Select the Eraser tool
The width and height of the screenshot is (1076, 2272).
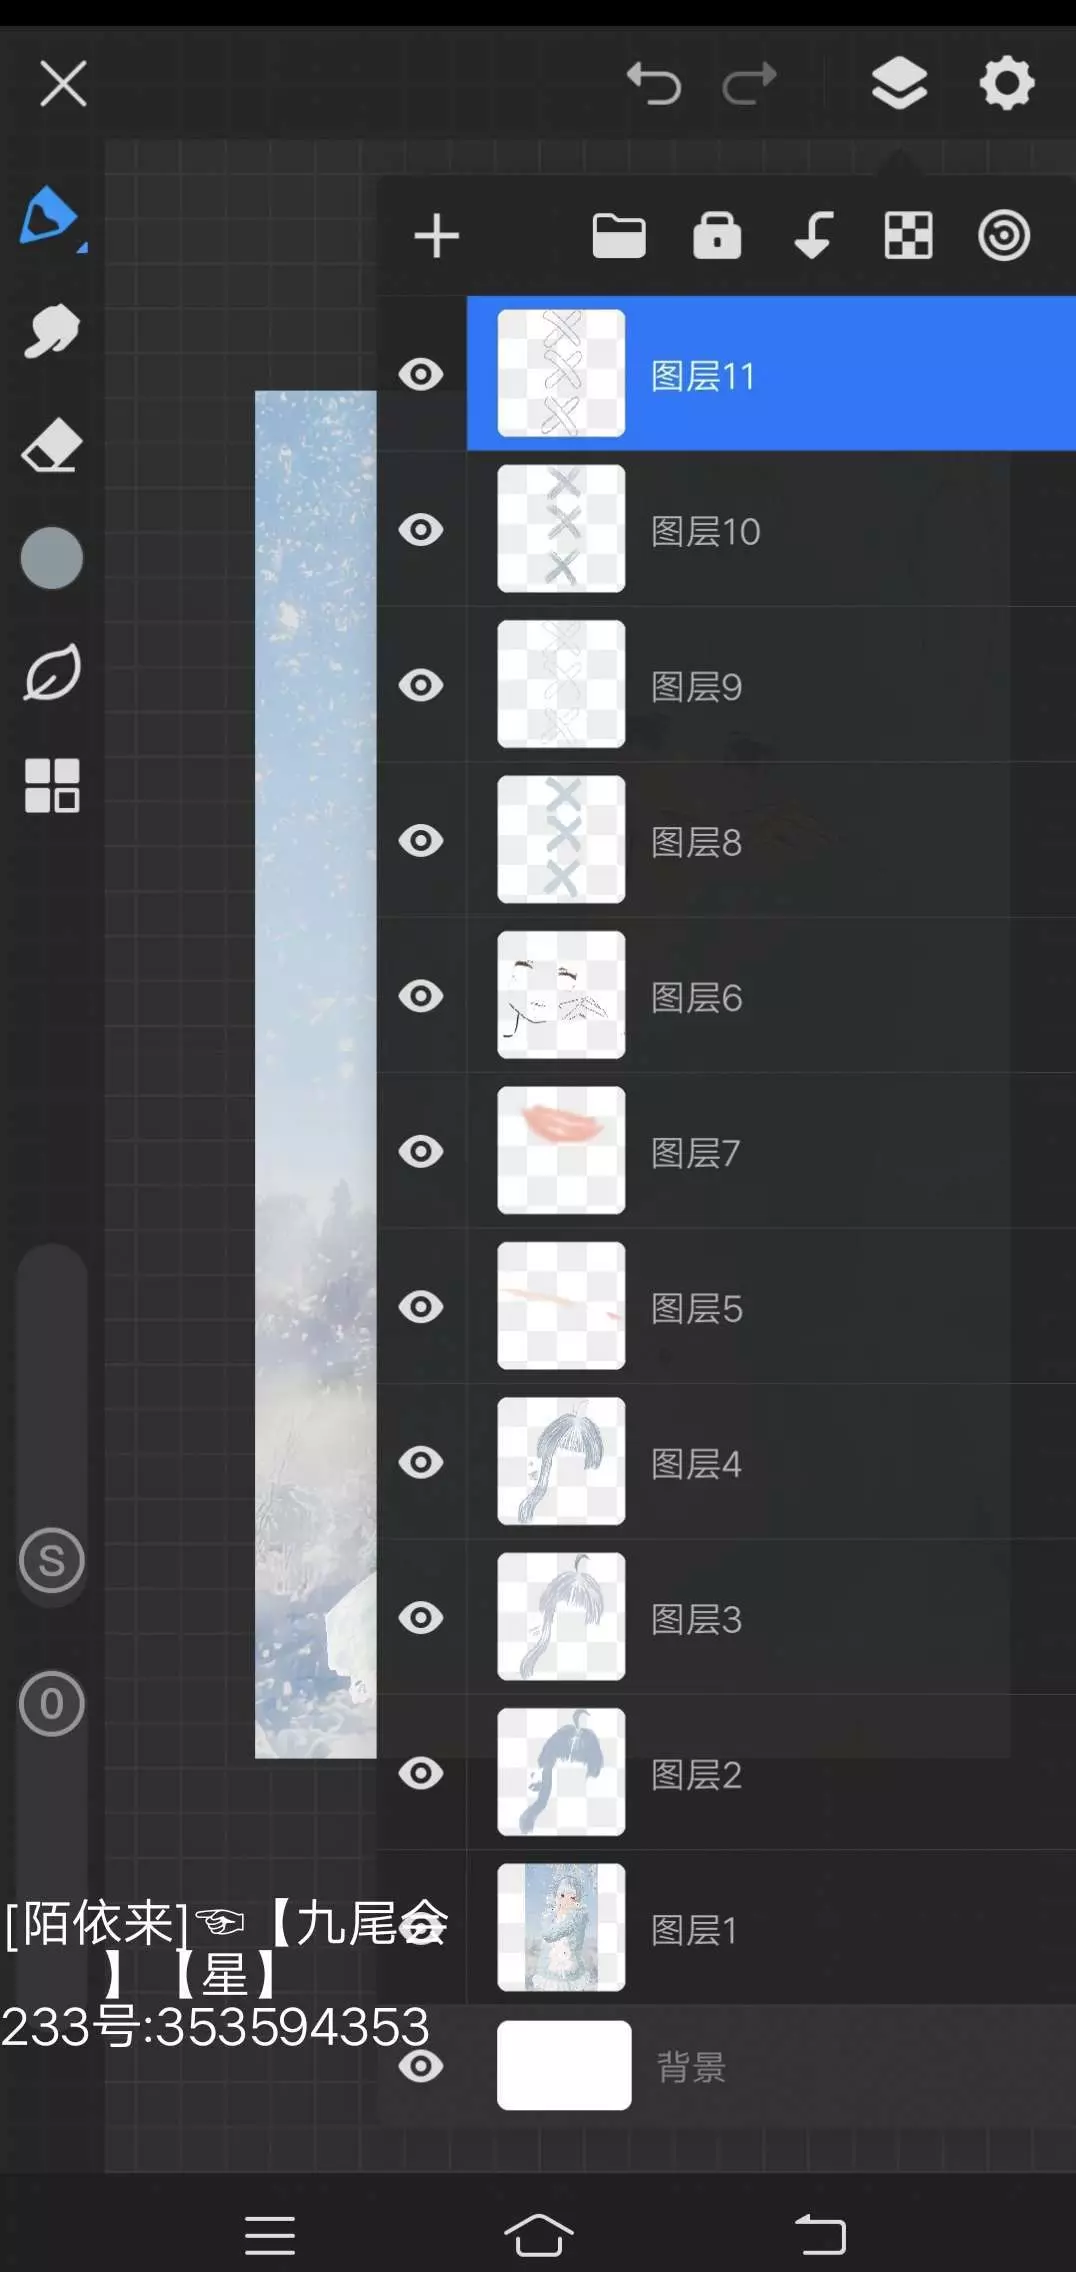click(x=52, y=445)
